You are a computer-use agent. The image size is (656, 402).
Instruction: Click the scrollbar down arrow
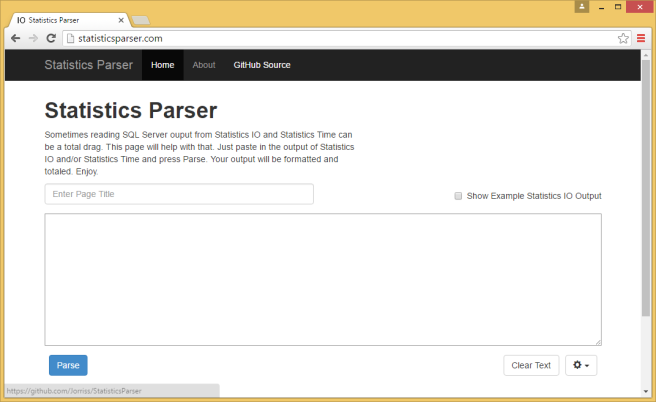tap(646, 392)
